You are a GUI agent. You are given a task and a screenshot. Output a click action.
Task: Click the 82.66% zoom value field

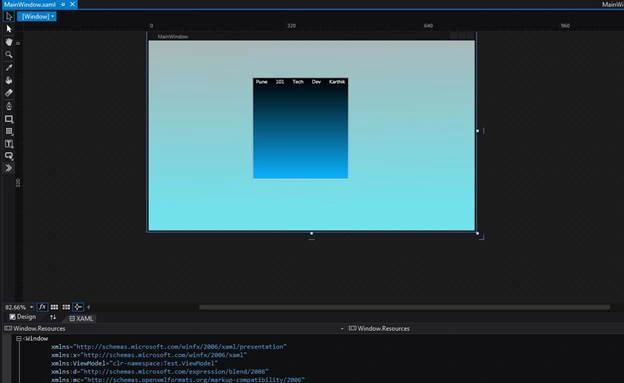[16, 307]
